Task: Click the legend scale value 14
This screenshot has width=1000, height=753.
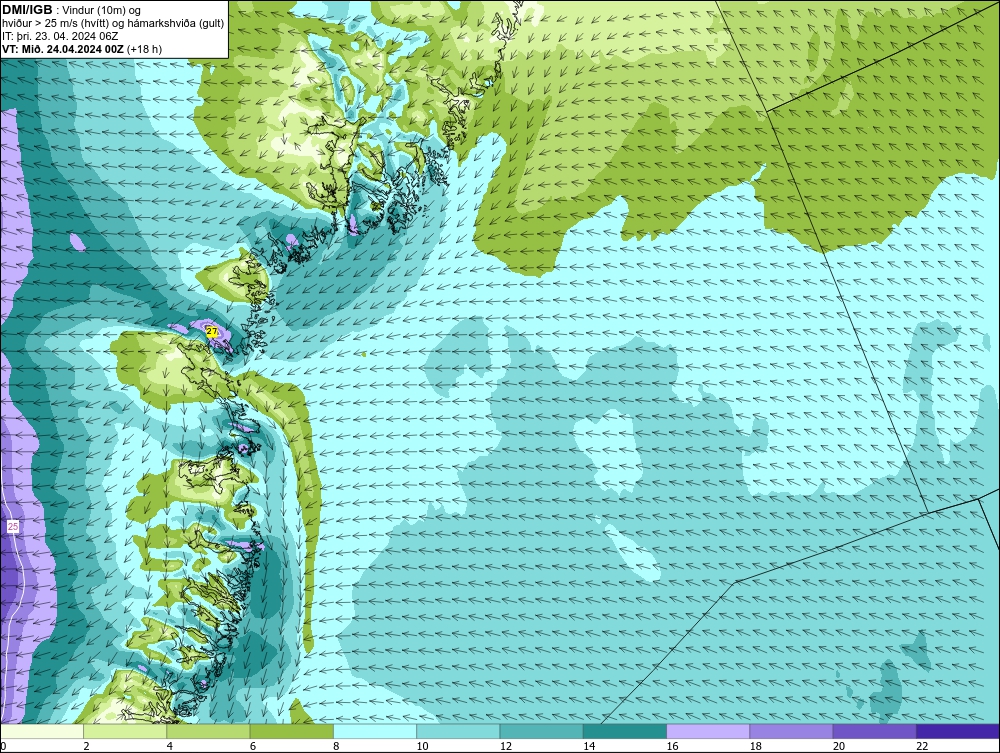Action: click(x=589, y=747)
